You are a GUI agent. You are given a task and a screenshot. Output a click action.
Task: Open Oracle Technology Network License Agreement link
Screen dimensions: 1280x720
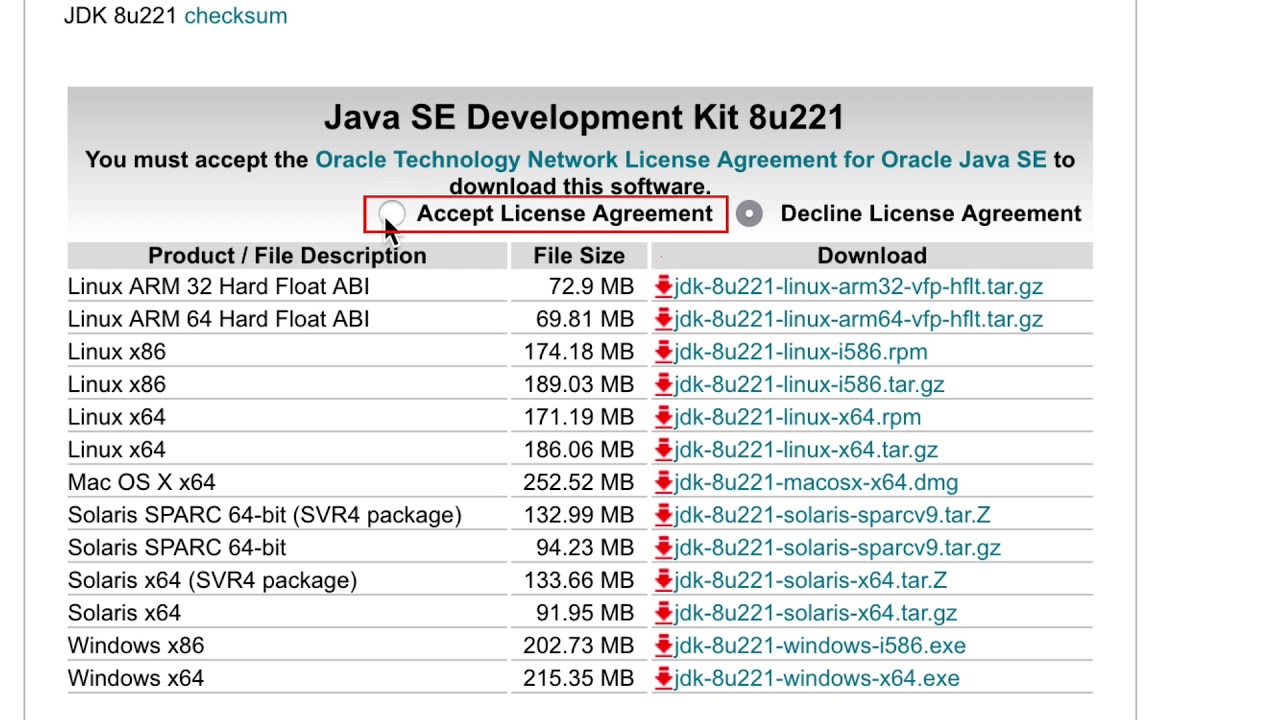tap(680, 160)
